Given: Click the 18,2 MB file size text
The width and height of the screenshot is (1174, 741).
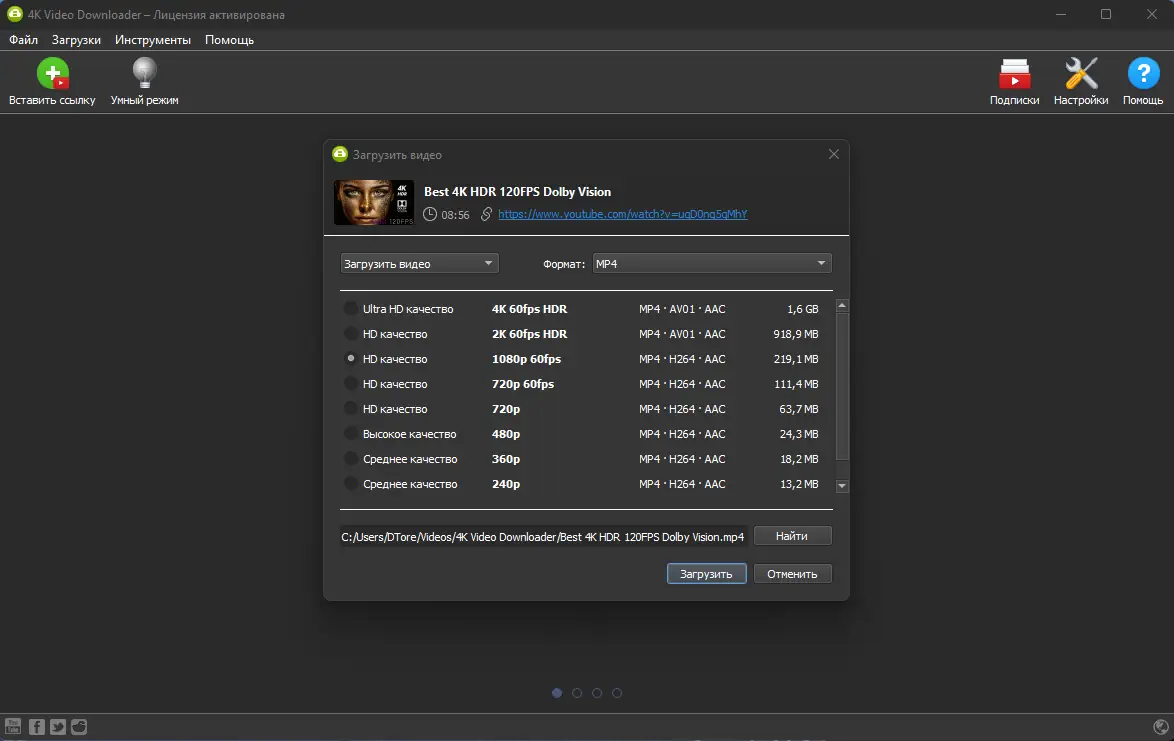Looking at the screenshot, I should click(x=799, y=459).
